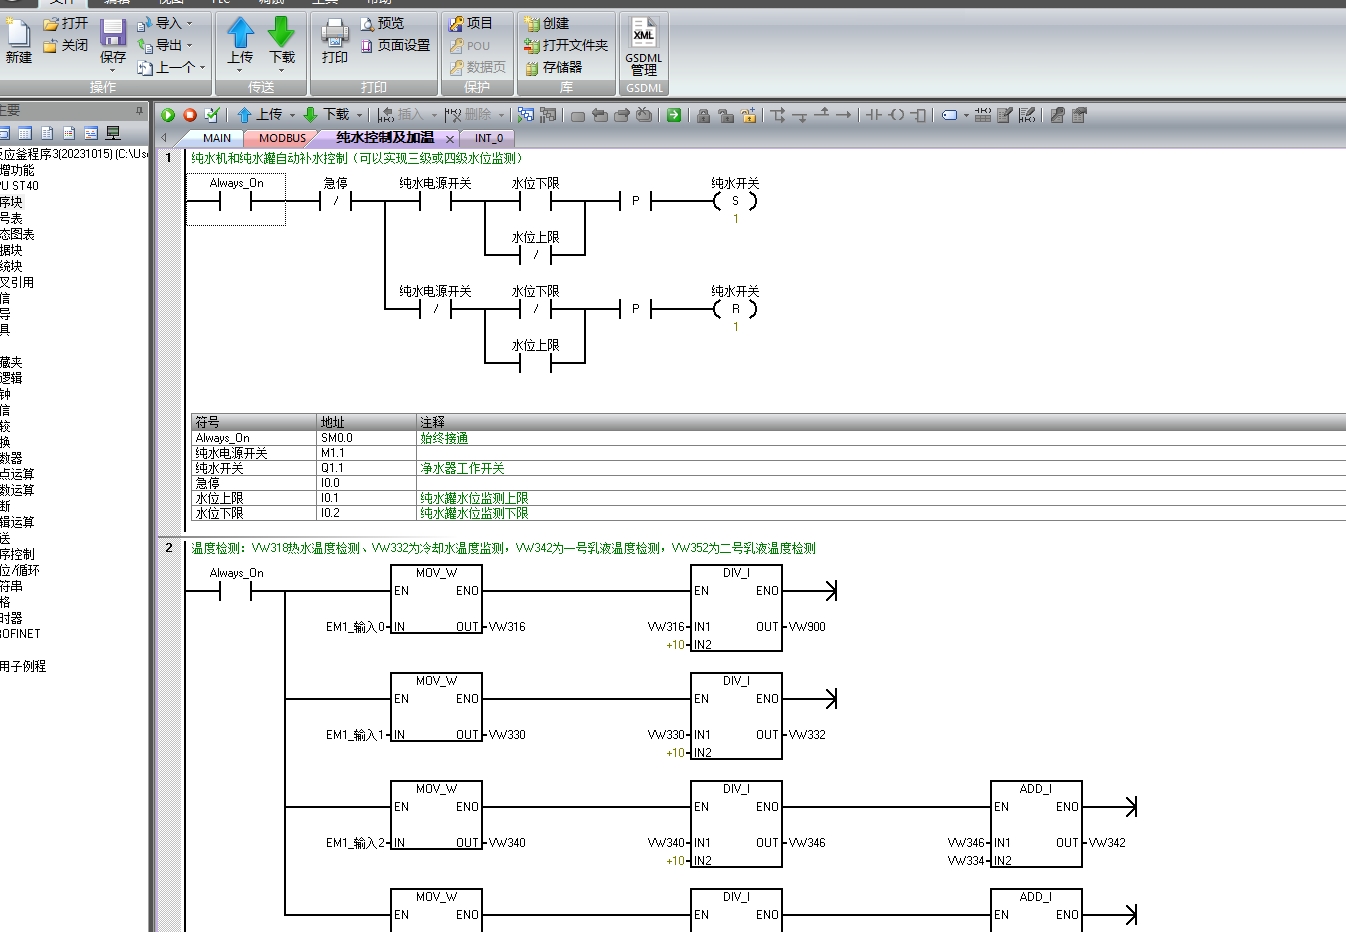1346x932 pixels.
Task: Insert horizontal line arrow icon
Action: [844, 115]
